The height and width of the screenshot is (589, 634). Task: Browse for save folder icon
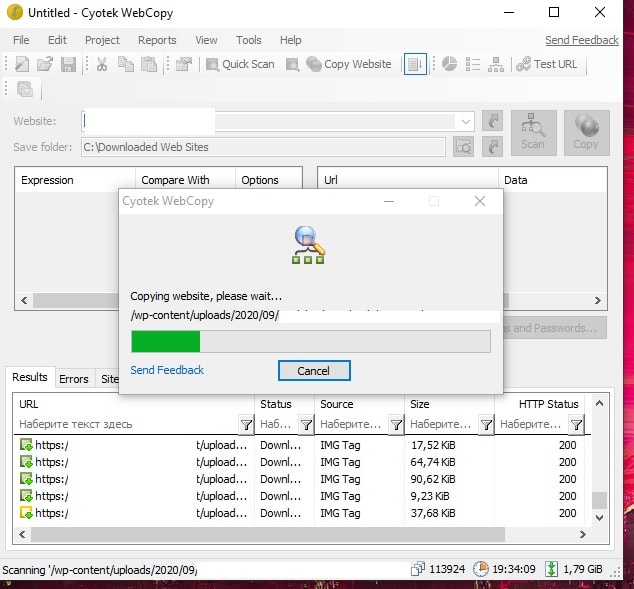[463, 146]
